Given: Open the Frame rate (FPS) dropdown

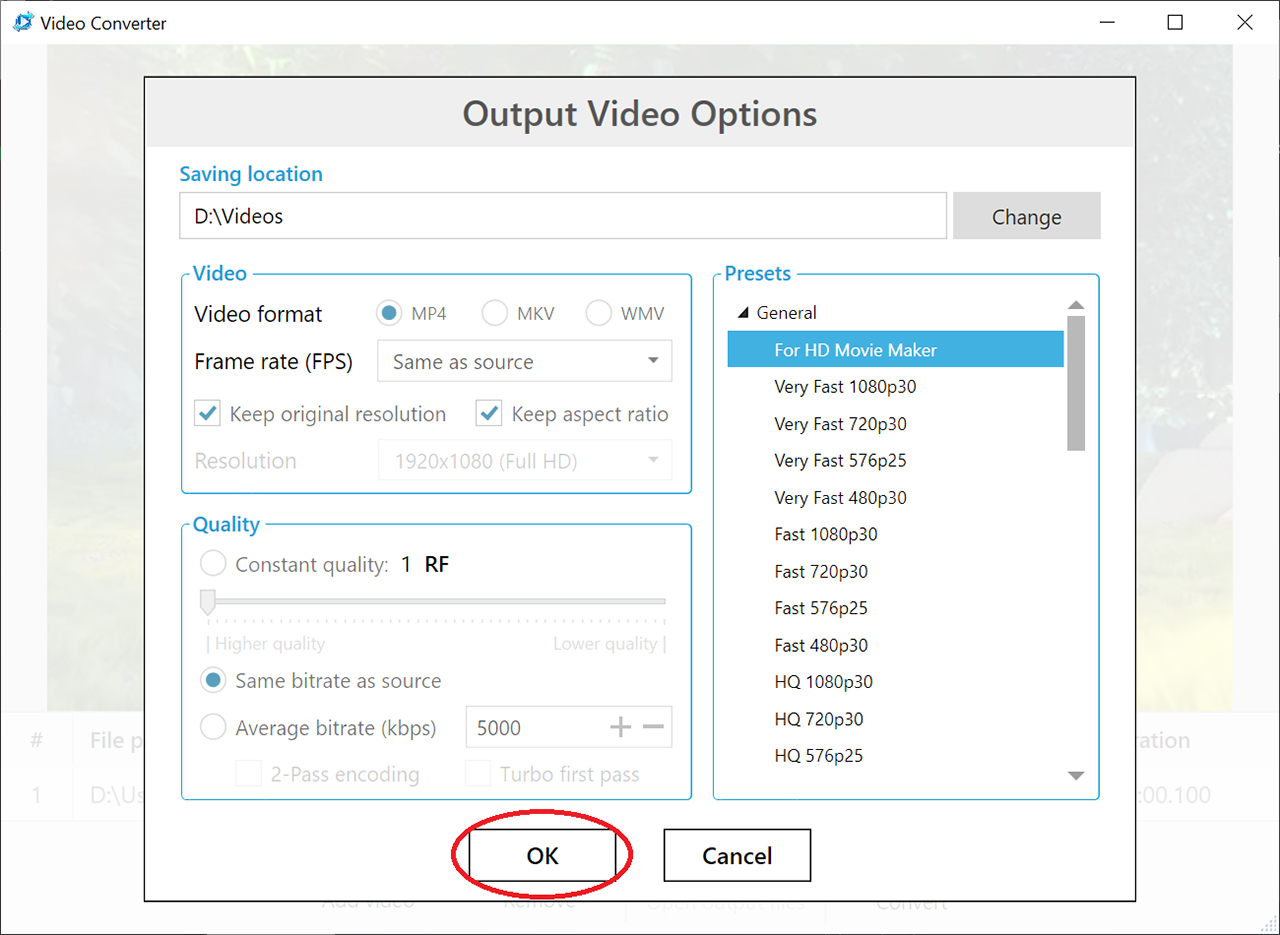Looking at the screenshot, I should coord(524,362).
